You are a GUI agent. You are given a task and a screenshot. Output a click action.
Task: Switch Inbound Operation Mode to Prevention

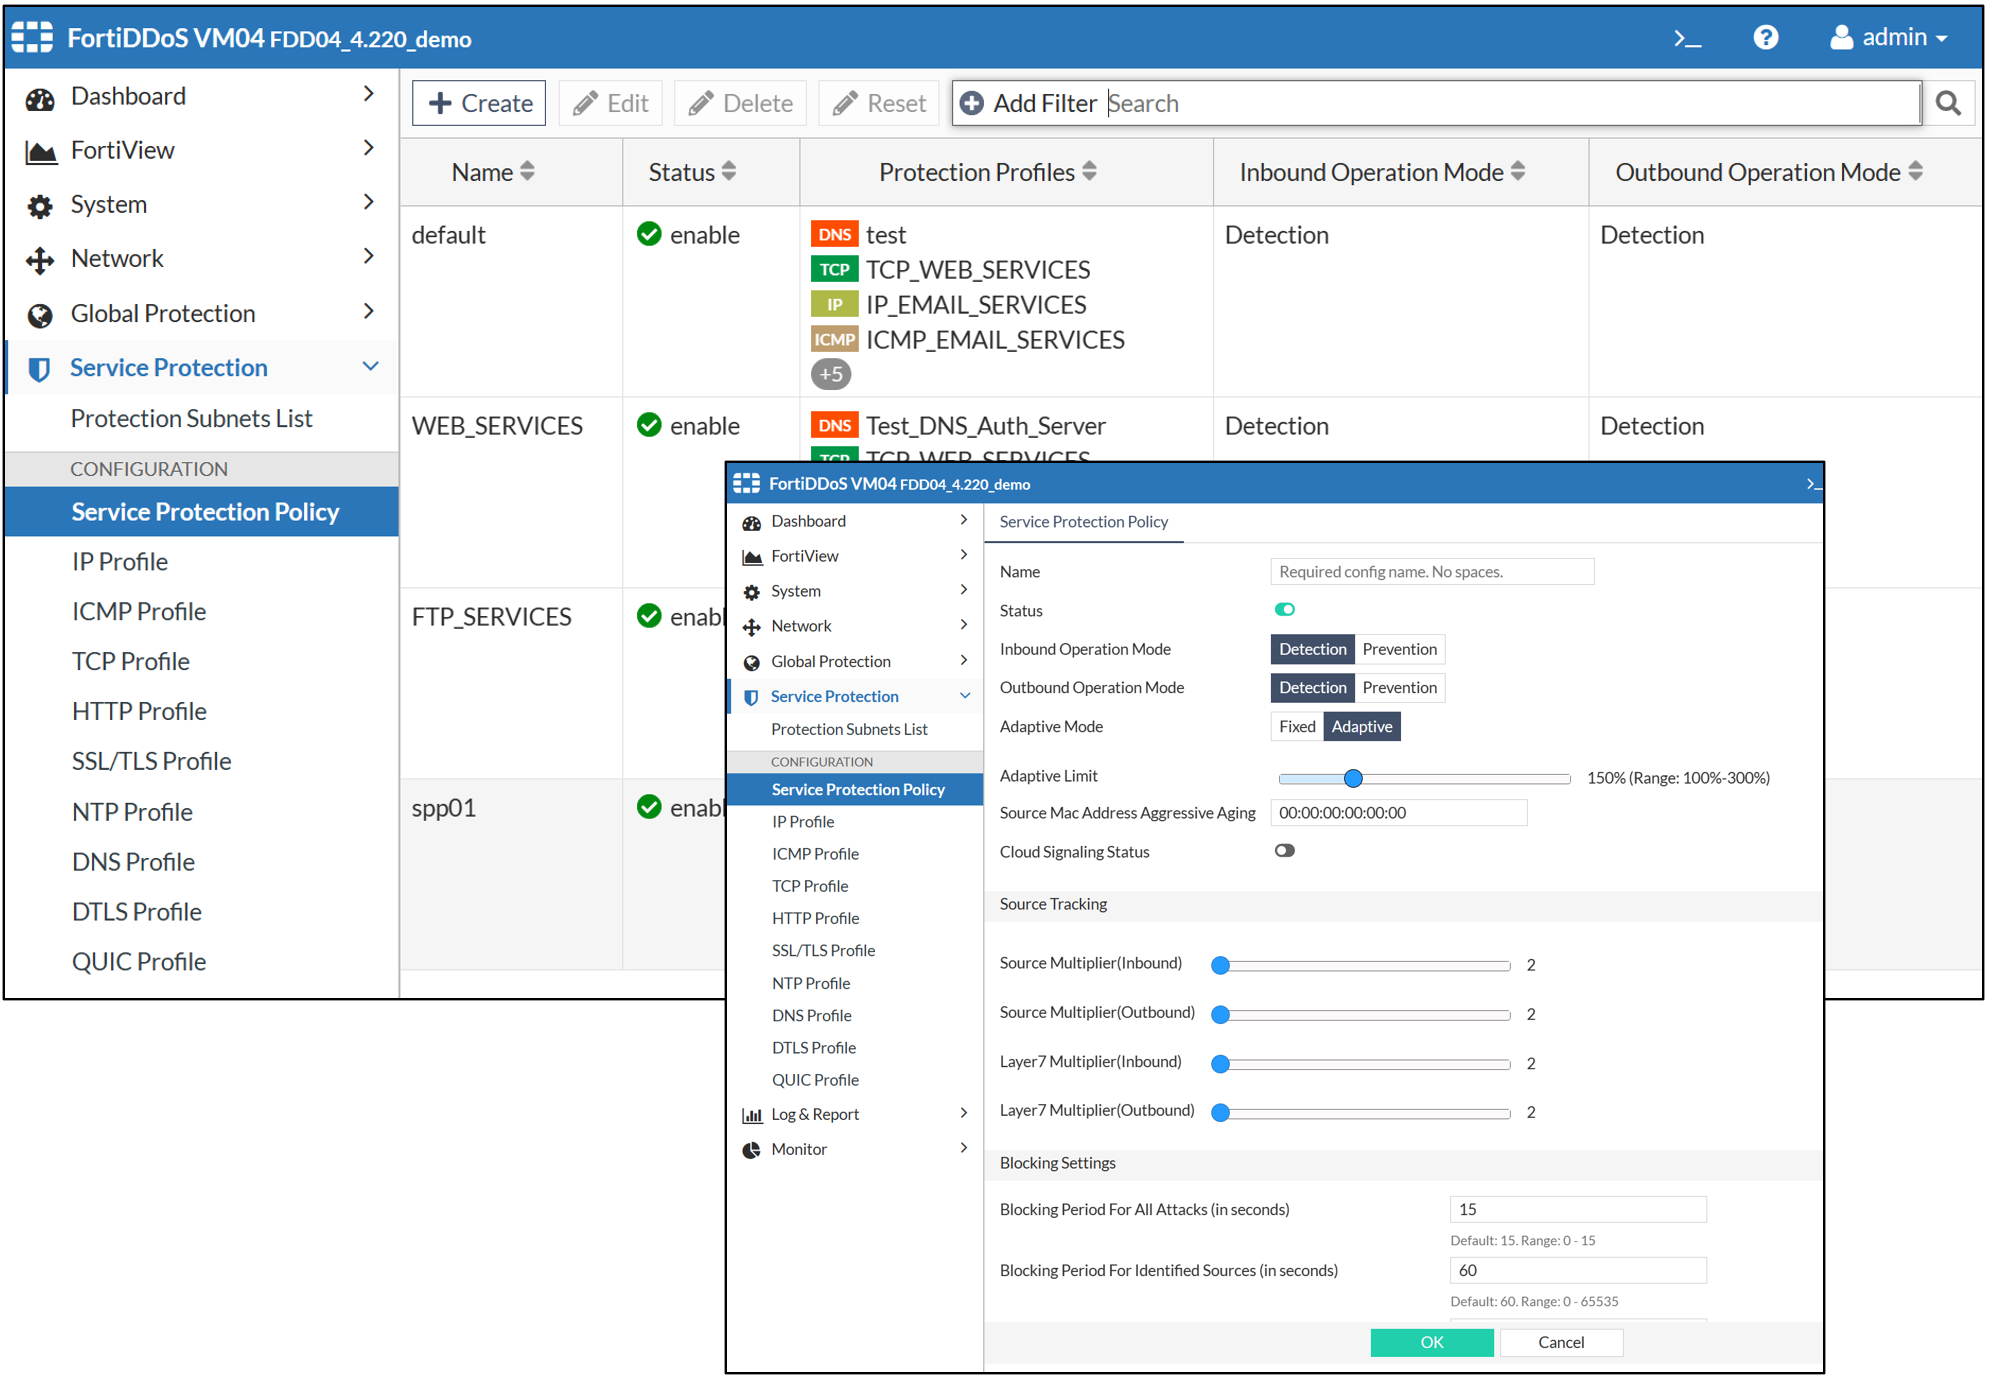[1399, 648]
